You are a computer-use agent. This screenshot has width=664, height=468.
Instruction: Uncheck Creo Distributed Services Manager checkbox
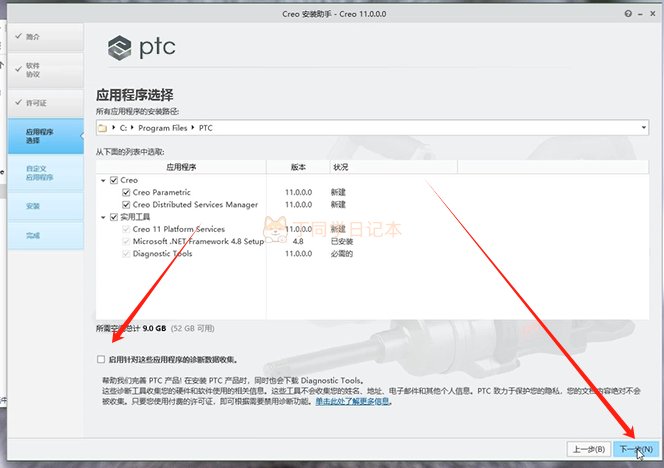click(x=126, y=205)
